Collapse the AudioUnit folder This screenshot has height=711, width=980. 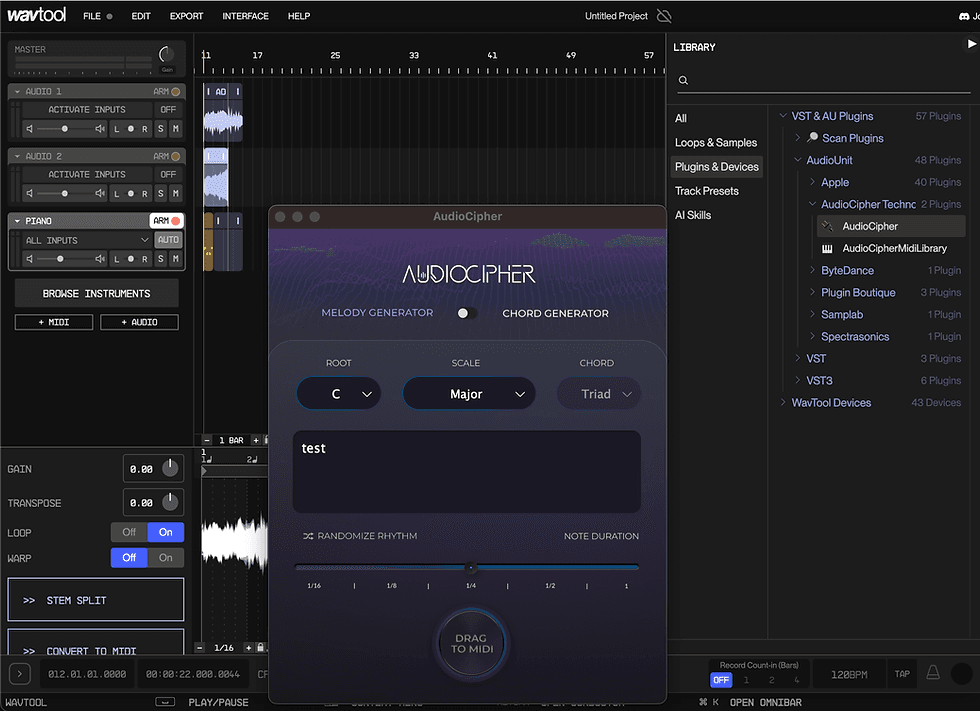(798, 160)
